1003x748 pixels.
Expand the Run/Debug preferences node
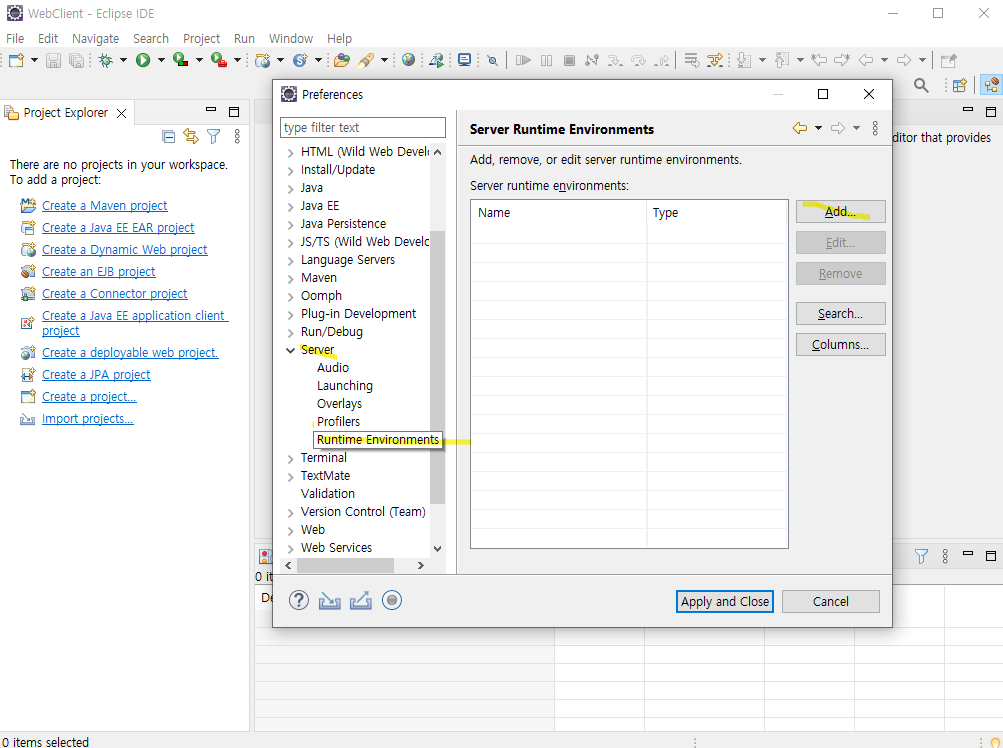pos(290,332)
